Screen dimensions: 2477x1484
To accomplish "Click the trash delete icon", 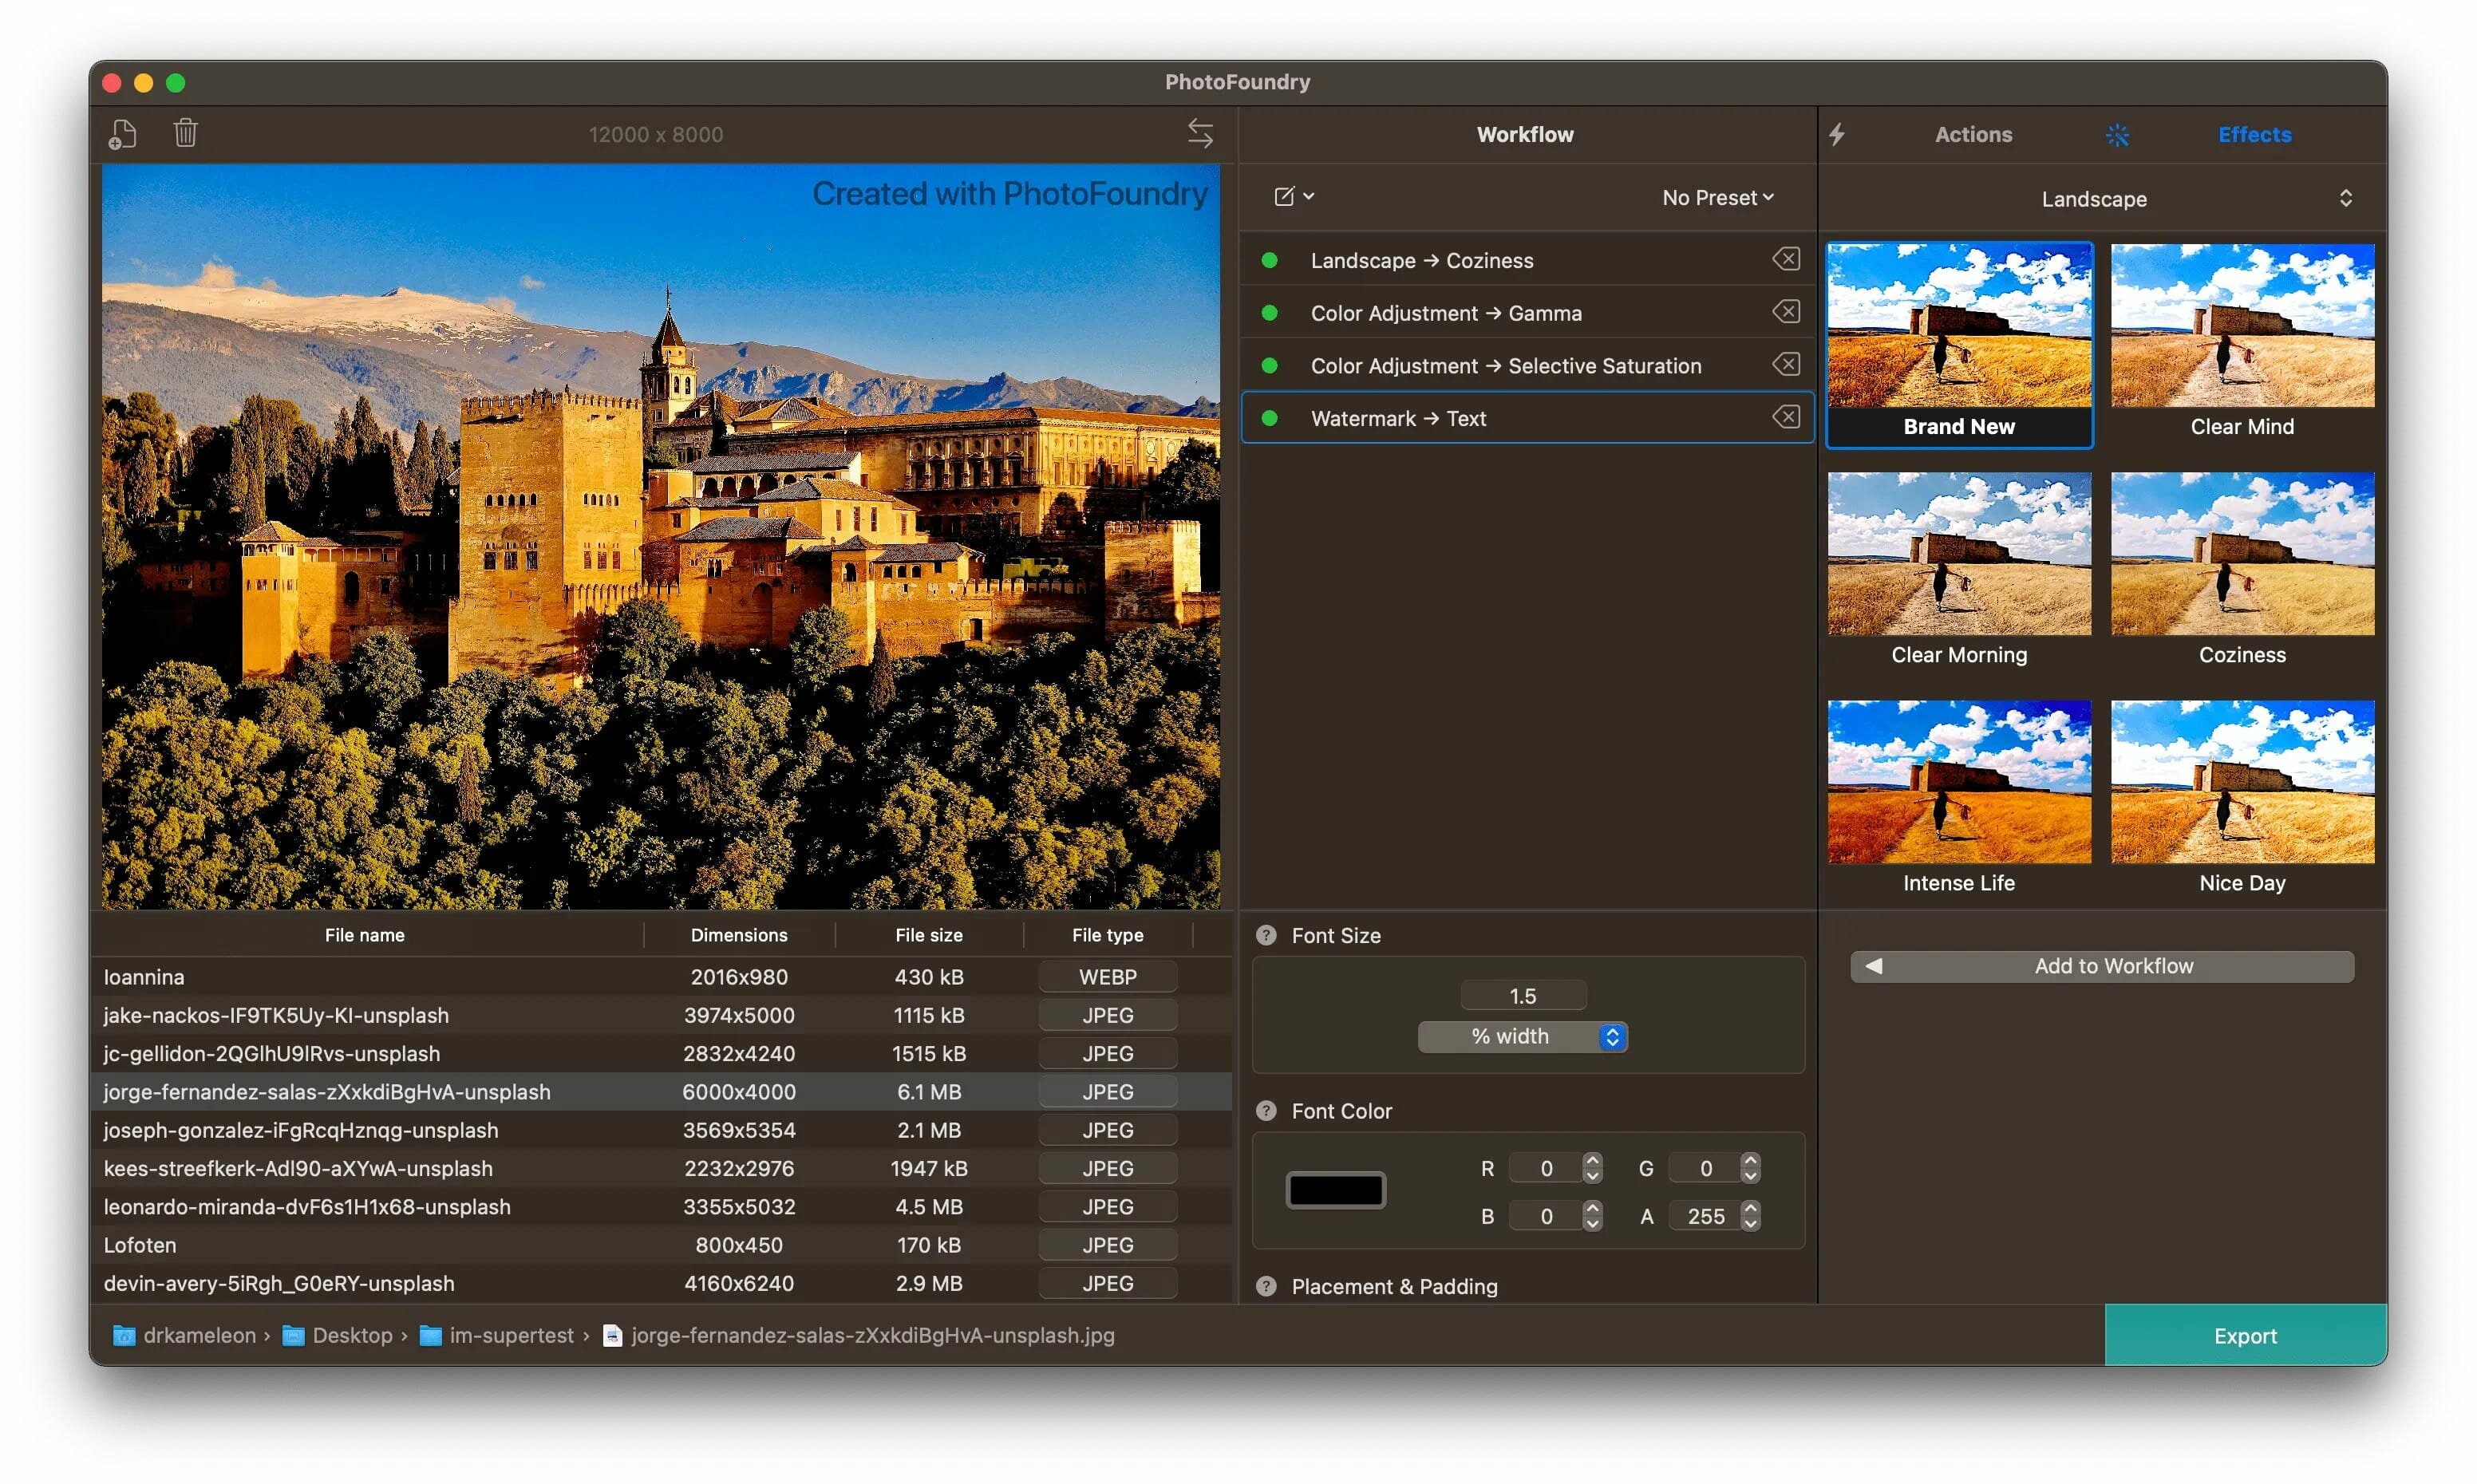I will pyautogui.click(x=185, y=133).
